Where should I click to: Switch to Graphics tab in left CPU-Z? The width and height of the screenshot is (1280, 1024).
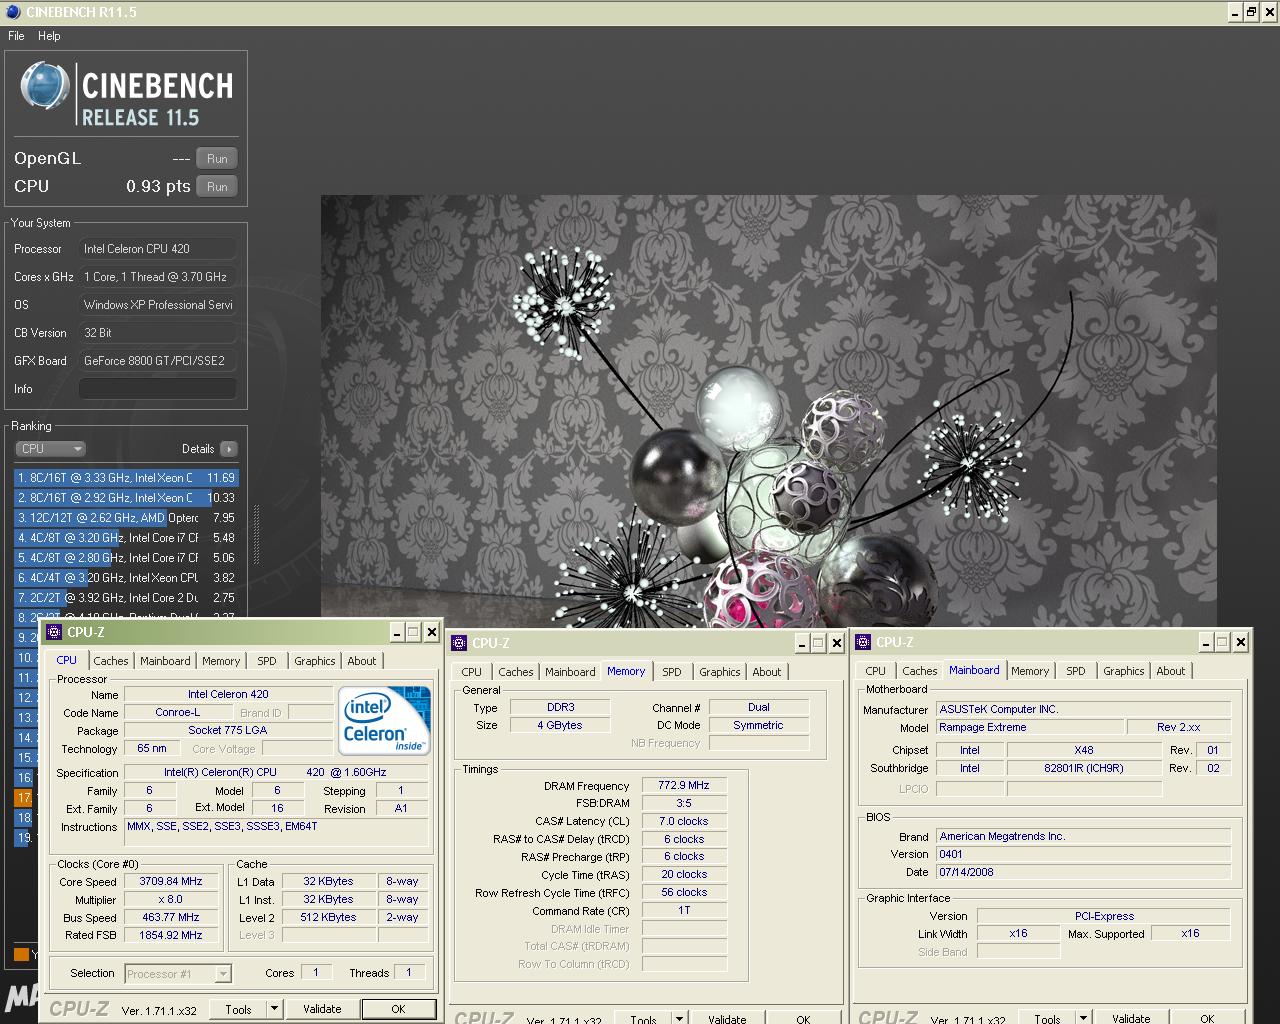[x=314, y=661]
